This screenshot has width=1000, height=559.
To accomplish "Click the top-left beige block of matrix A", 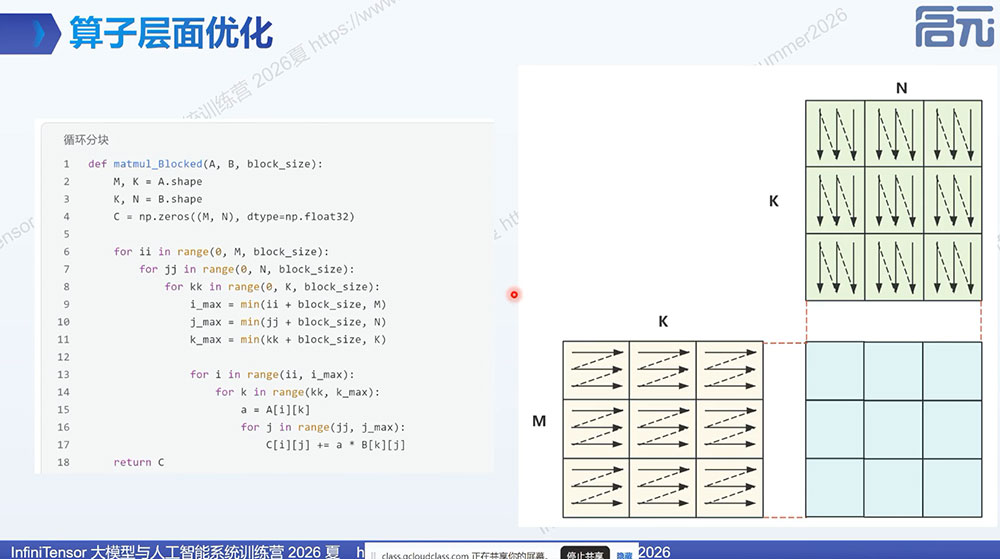I will (x=596, y=370).
